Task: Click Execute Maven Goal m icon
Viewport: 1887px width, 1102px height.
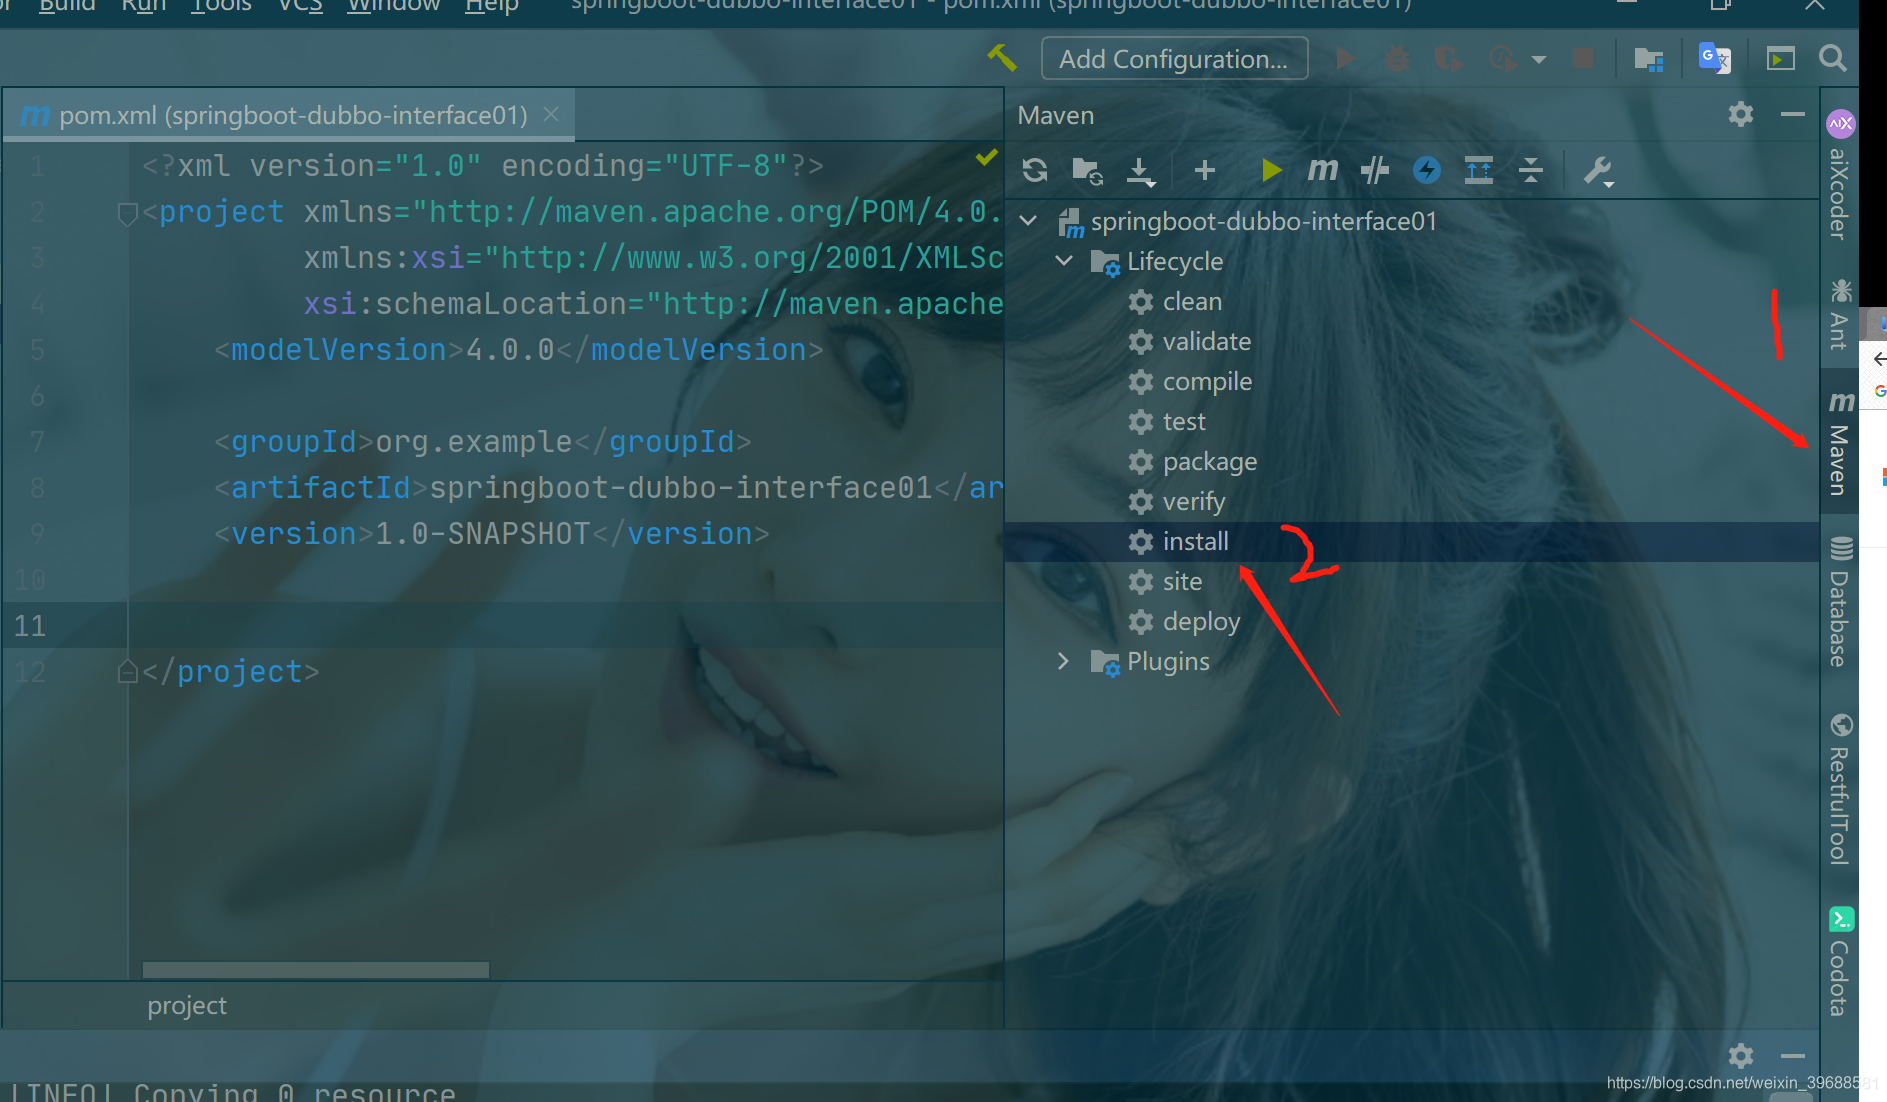Action: [x=1323, y=170]
